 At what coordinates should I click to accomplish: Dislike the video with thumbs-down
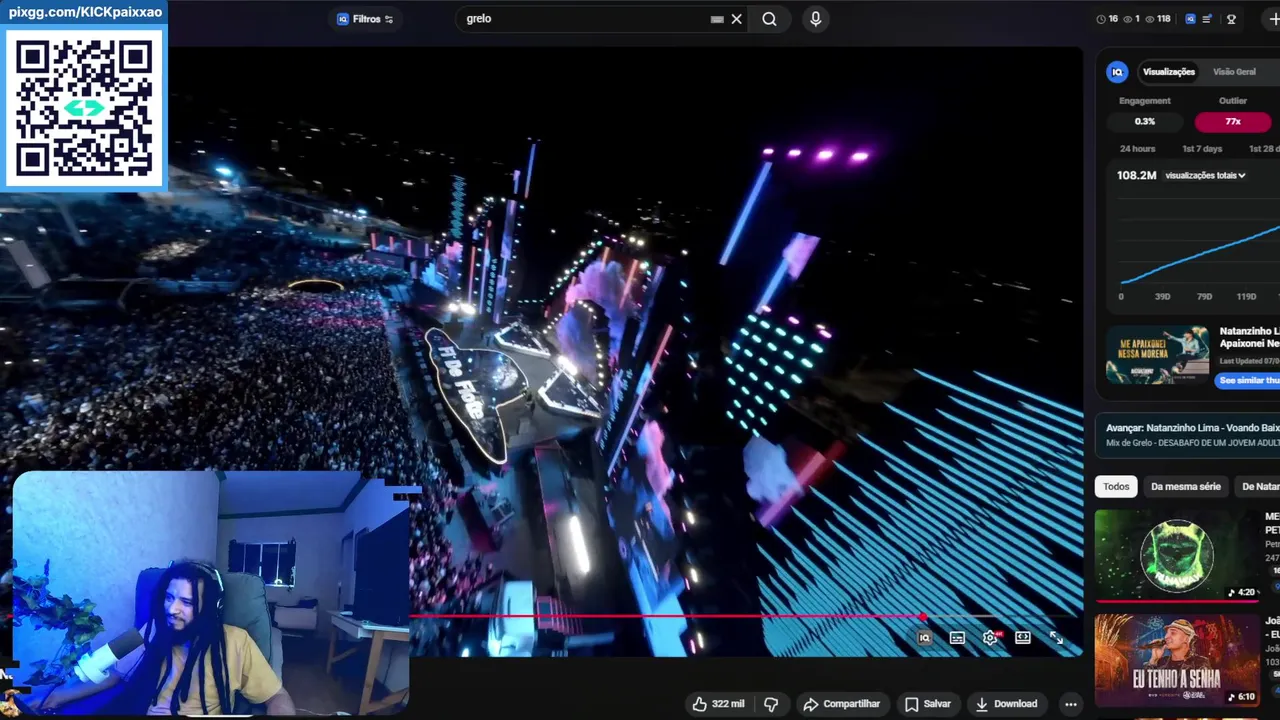(771, 704)
